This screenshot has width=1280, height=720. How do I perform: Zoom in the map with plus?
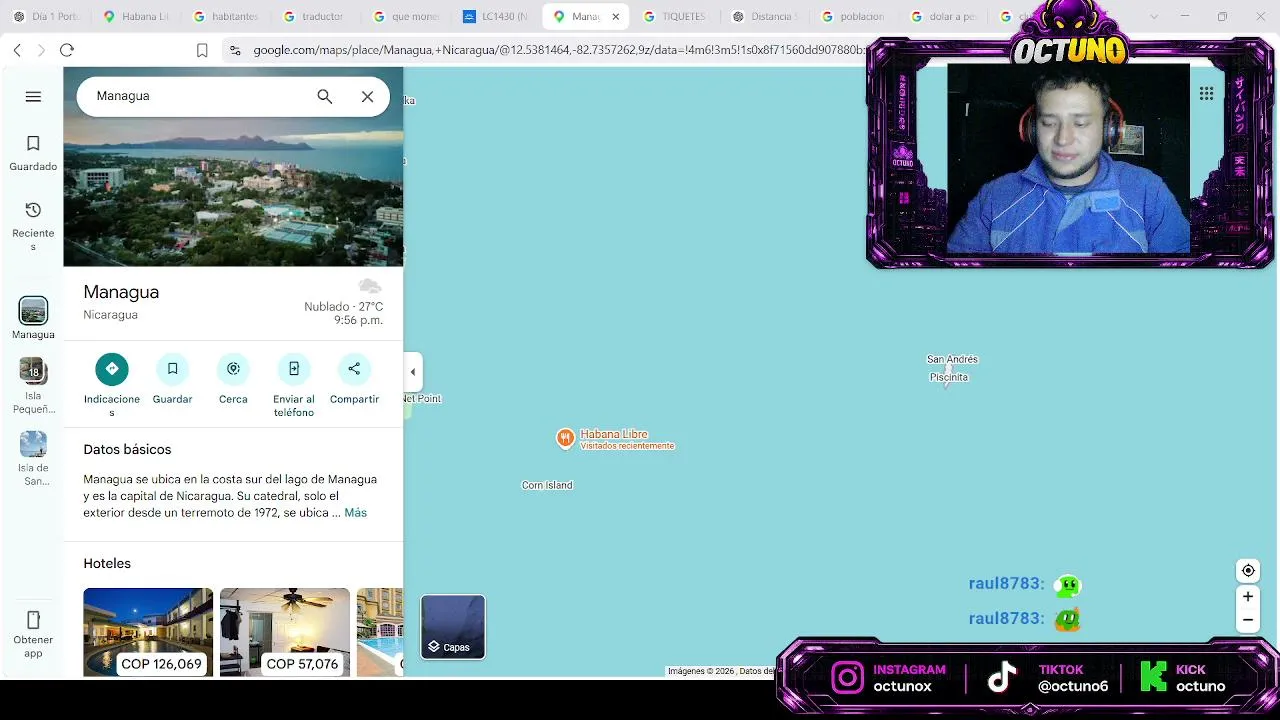pos(1248,597)
